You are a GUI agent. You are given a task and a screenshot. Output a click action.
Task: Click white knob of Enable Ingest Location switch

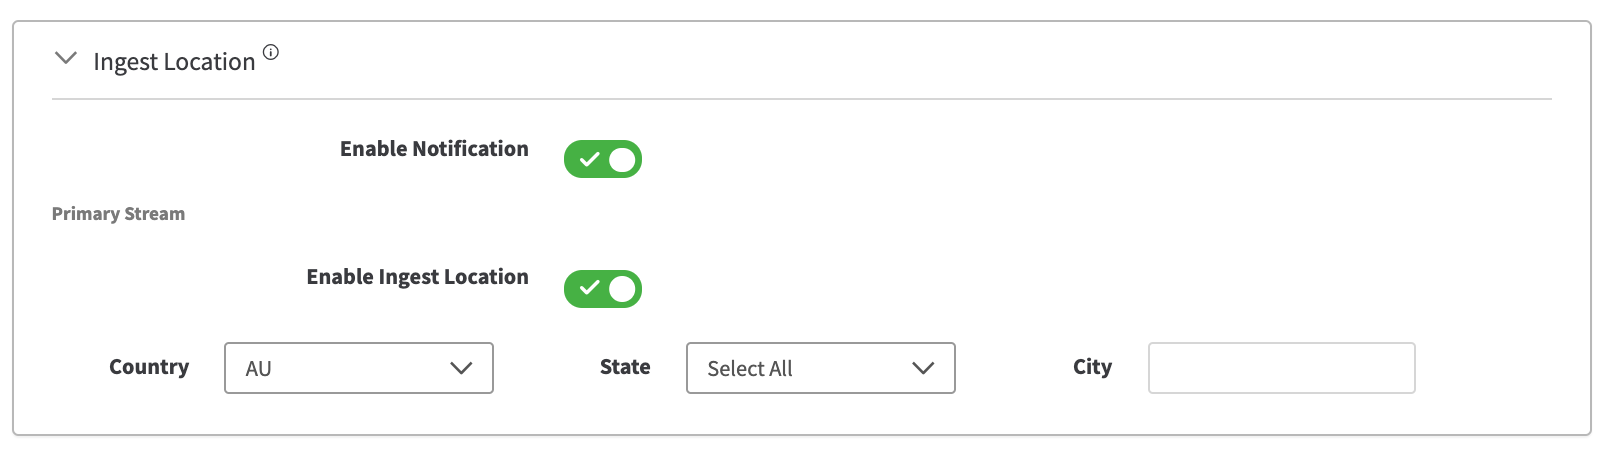click(622, 289)
